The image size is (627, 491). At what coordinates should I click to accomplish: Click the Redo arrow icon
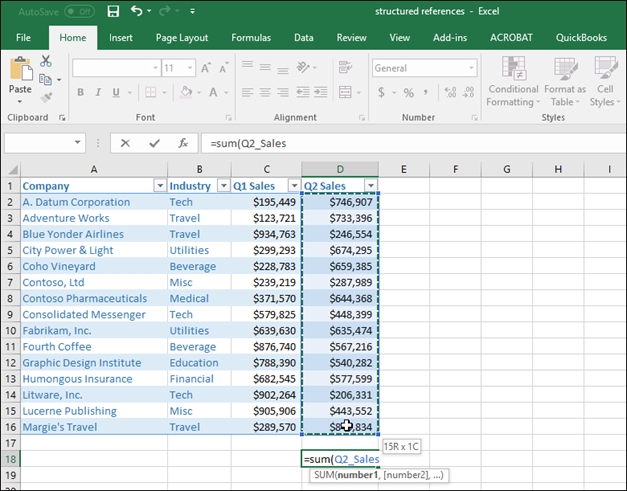[x=164, y=11]
